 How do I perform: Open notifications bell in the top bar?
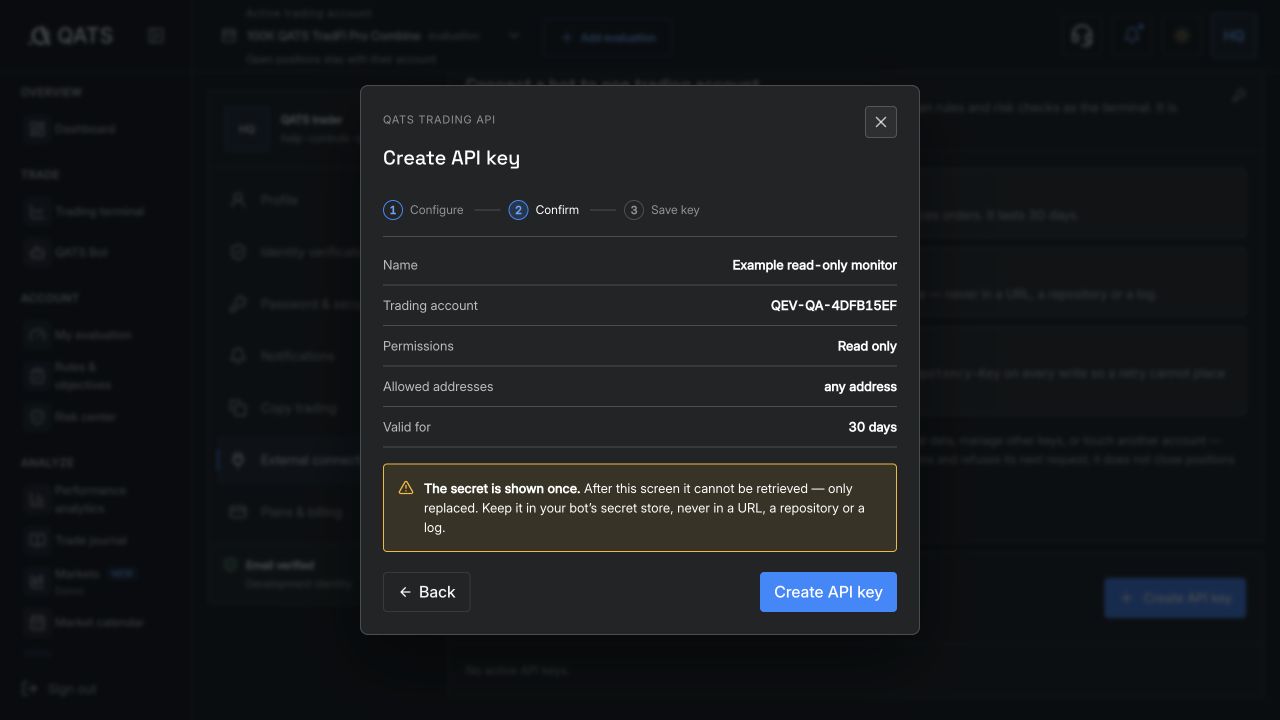pos(1132,36)
